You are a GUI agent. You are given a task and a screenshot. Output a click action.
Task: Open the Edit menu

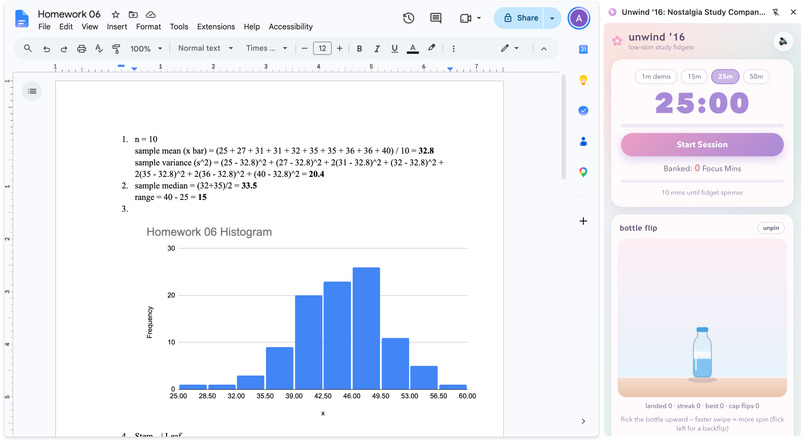coord(66,27)
